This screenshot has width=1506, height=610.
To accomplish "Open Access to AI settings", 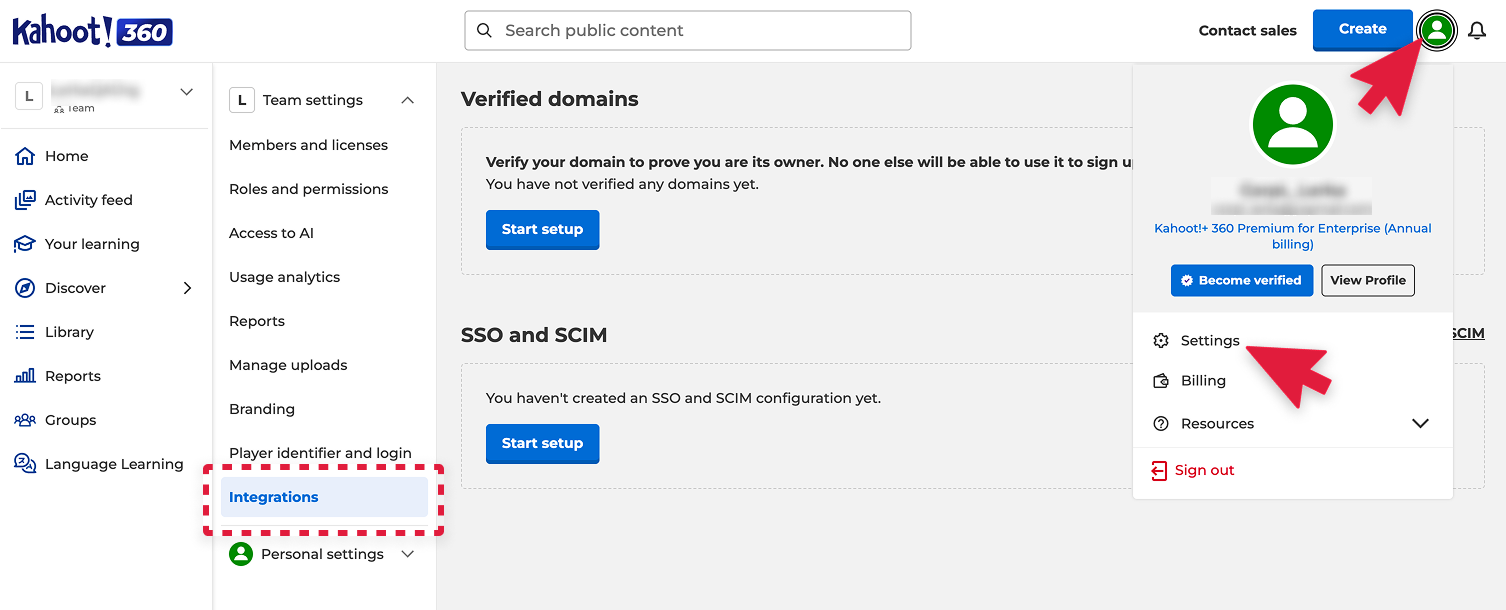I will 271,233.
